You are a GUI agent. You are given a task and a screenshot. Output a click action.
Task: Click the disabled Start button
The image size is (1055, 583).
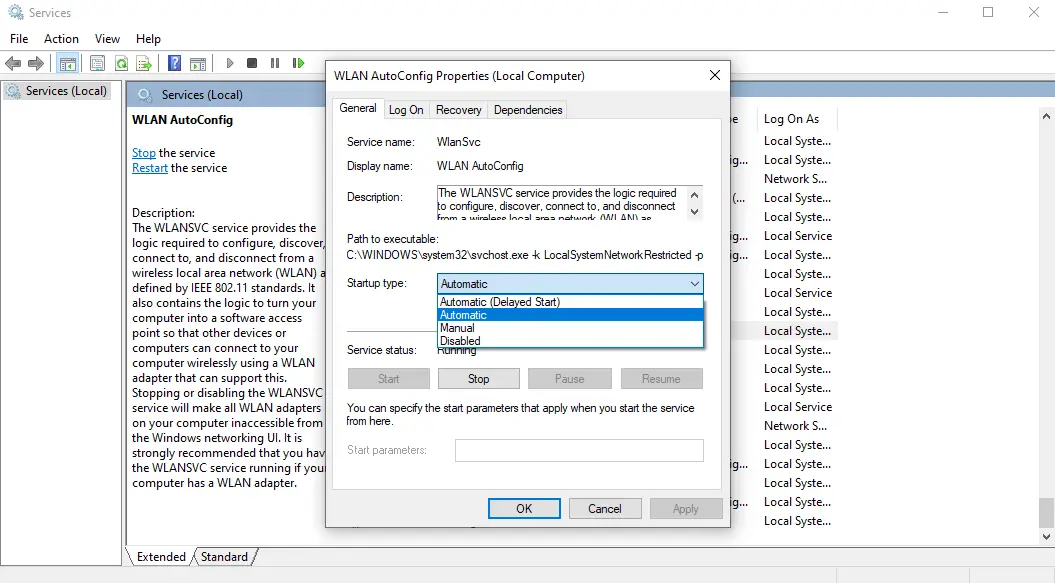pyautogui.click(x=388, y=379)
